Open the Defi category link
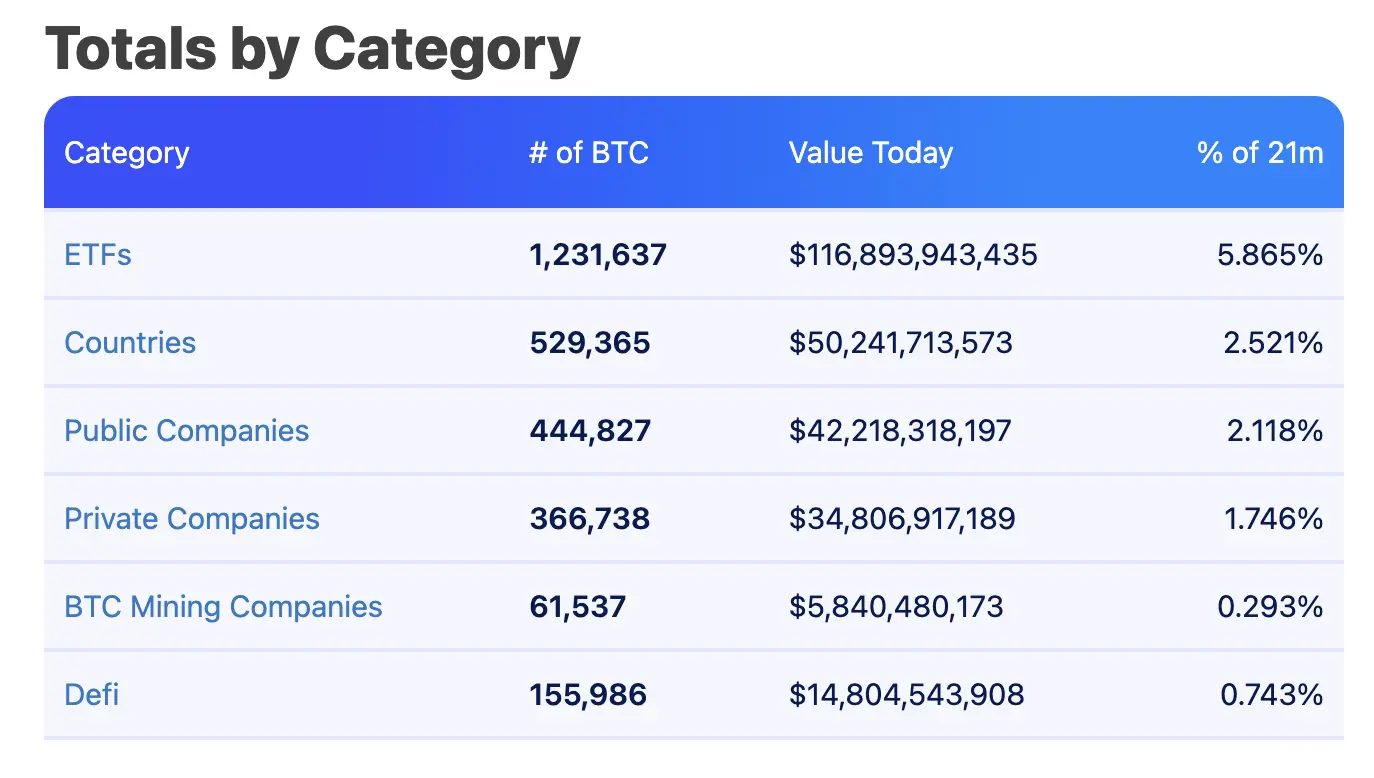Viewport: 1374px width, 778px height. (x=92, y=694)
